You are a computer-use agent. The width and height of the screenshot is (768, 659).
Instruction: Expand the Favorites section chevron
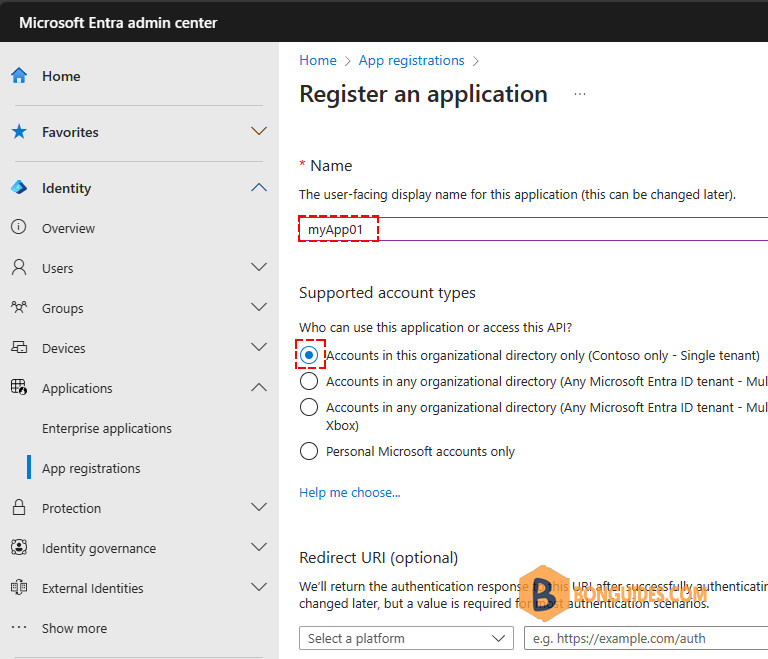(x=259, y=131)
